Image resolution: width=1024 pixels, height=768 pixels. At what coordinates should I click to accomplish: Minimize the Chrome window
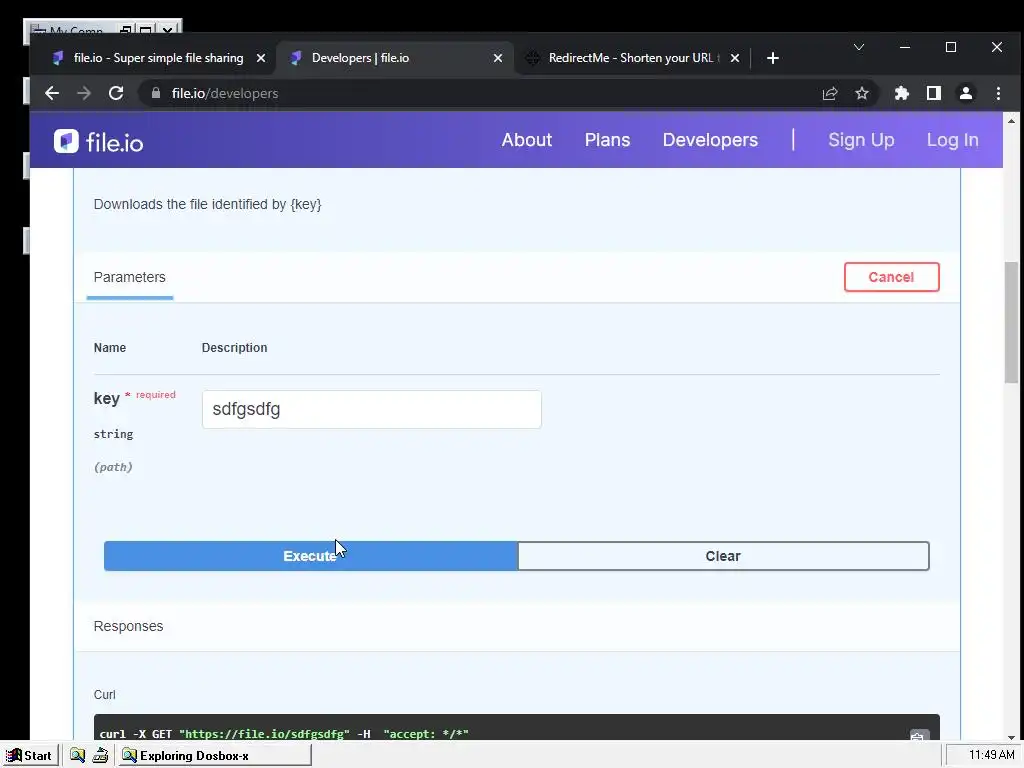(x=904, y=47)
